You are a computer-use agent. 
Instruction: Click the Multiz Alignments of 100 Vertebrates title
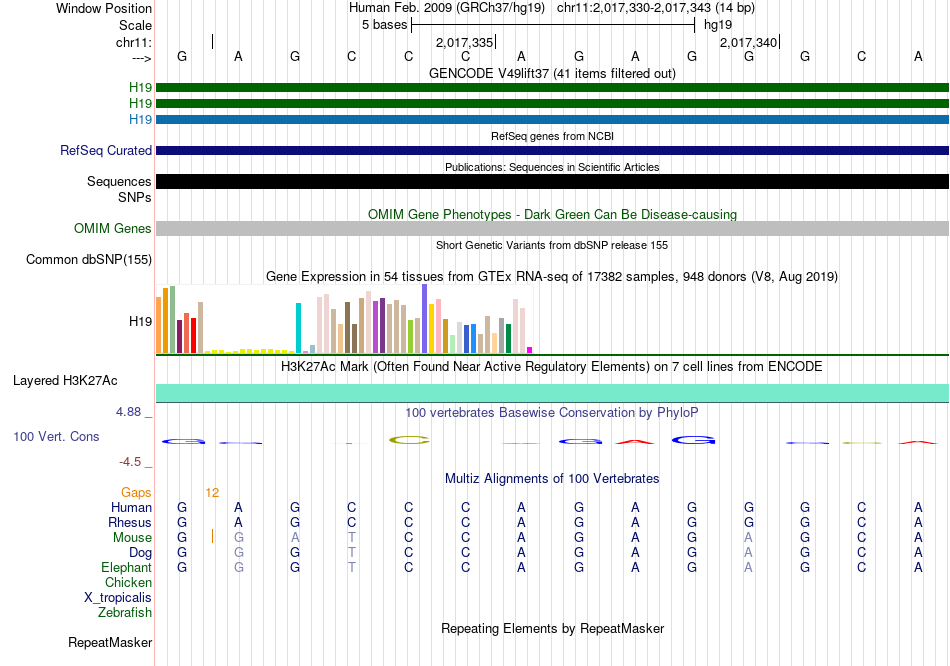[552, 479]
